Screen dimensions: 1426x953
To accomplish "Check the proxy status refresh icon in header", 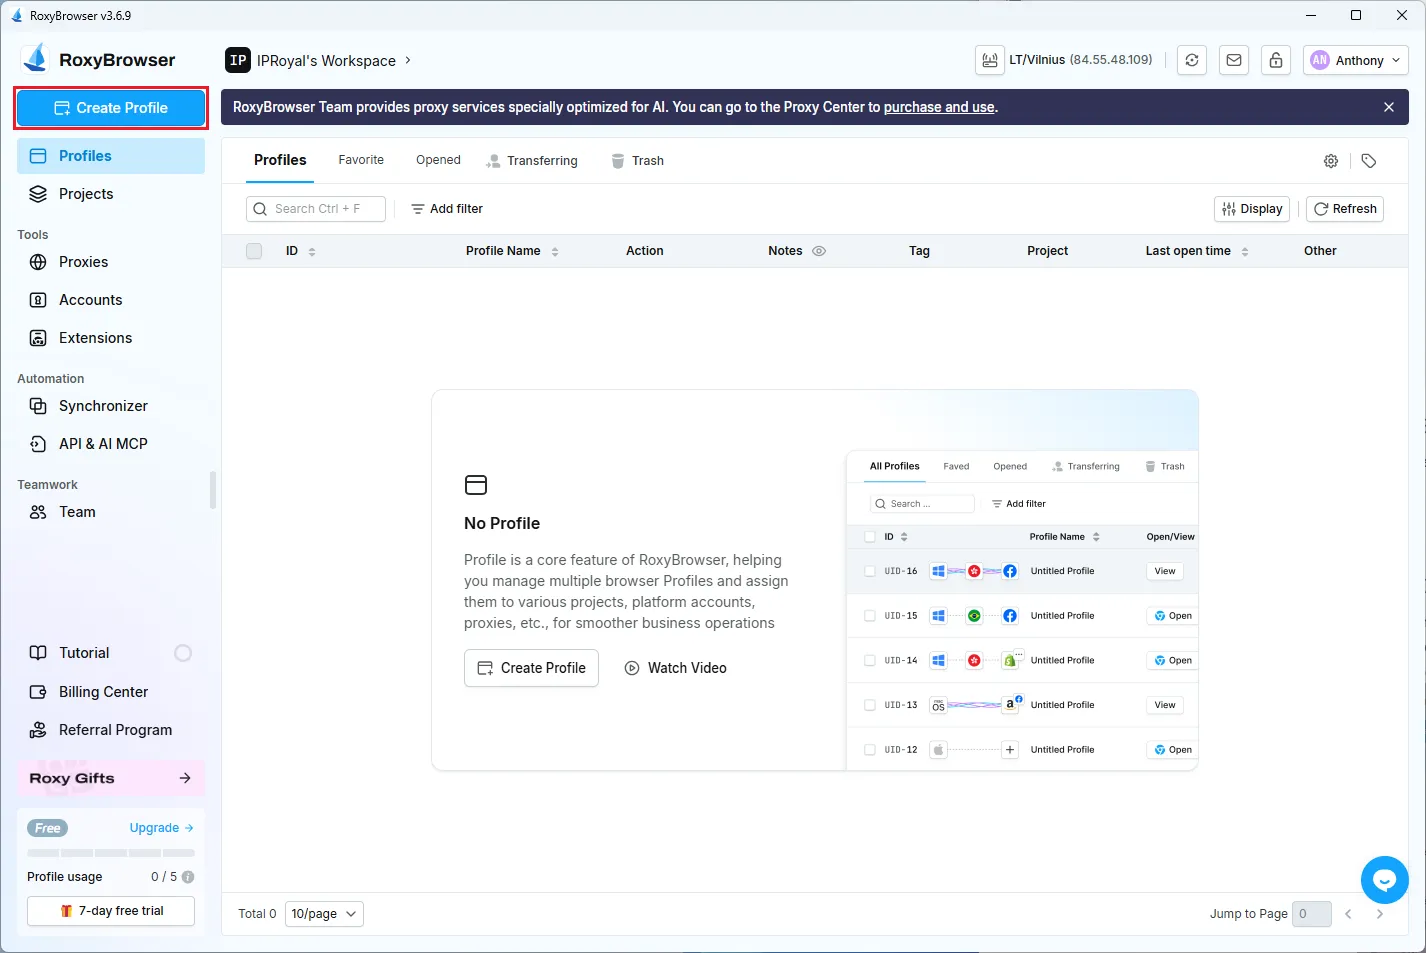I will (1191, 60).
